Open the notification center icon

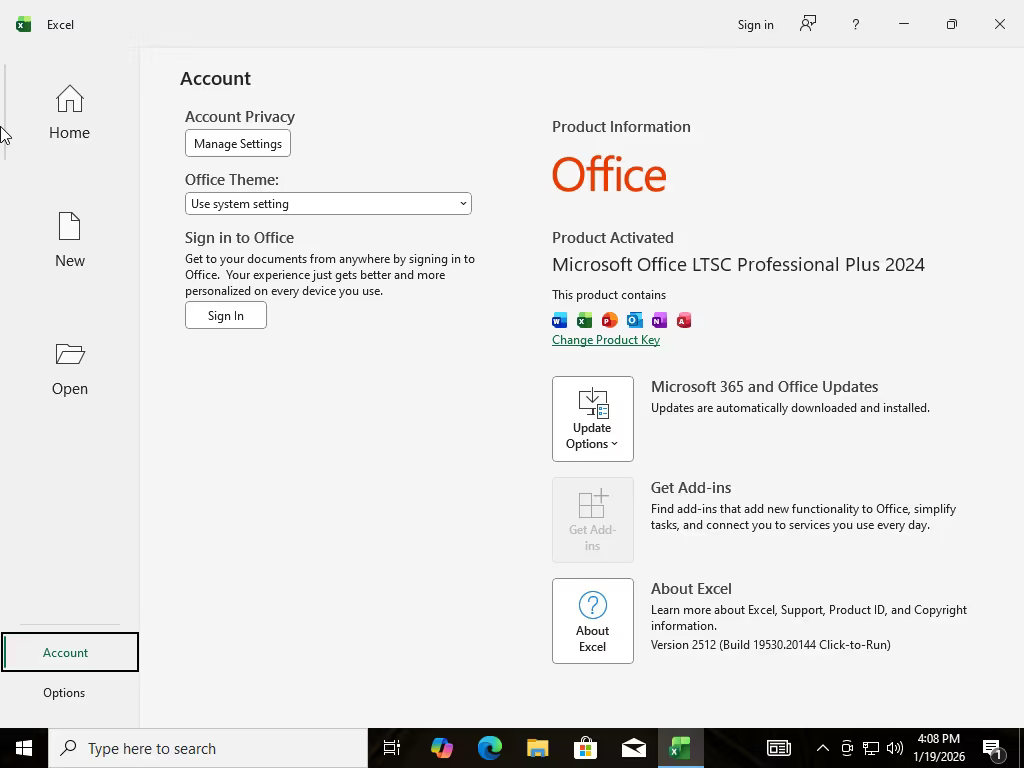pyautogui.click(x=993, y=749)
